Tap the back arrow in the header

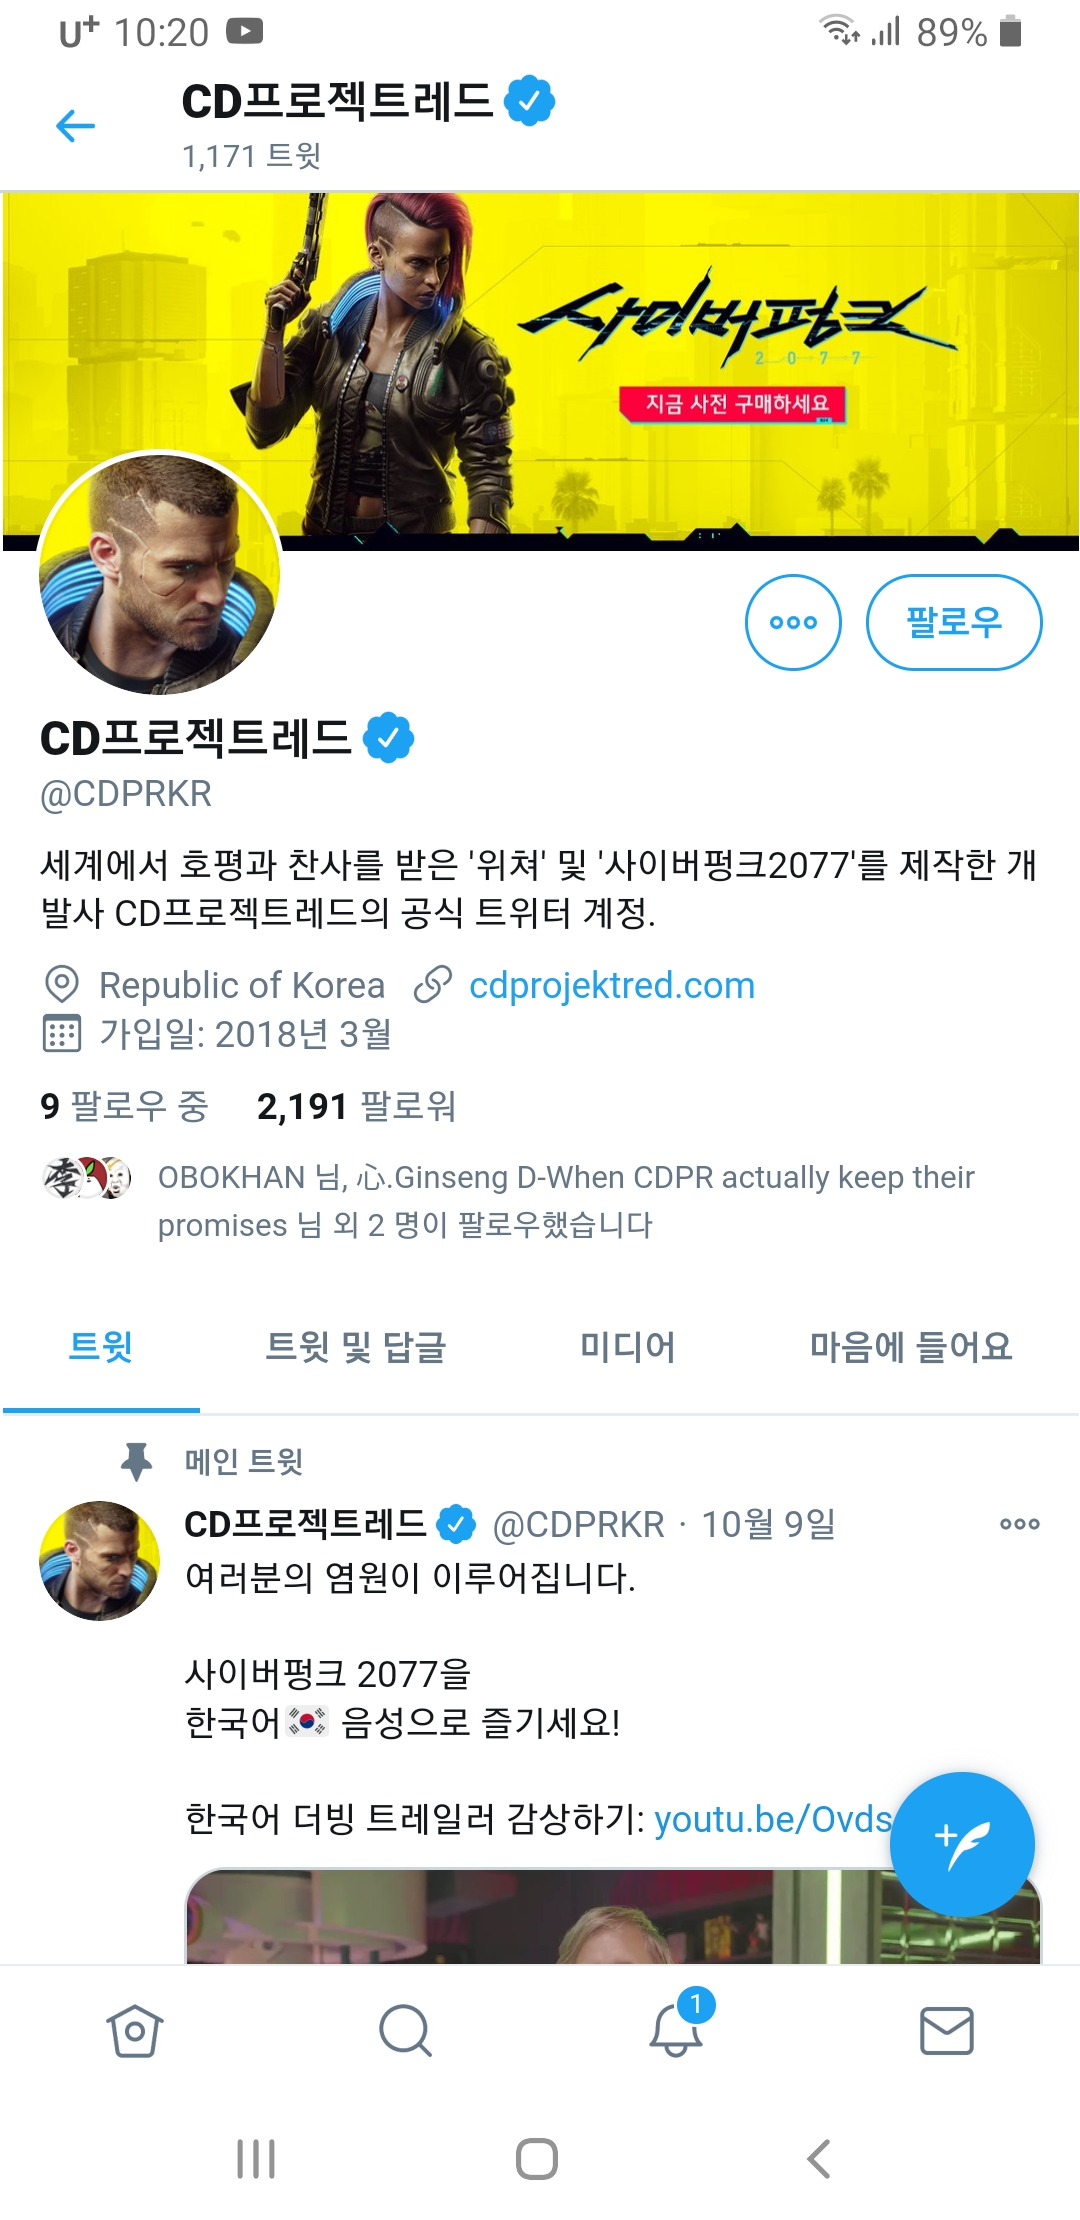[75, 126]
